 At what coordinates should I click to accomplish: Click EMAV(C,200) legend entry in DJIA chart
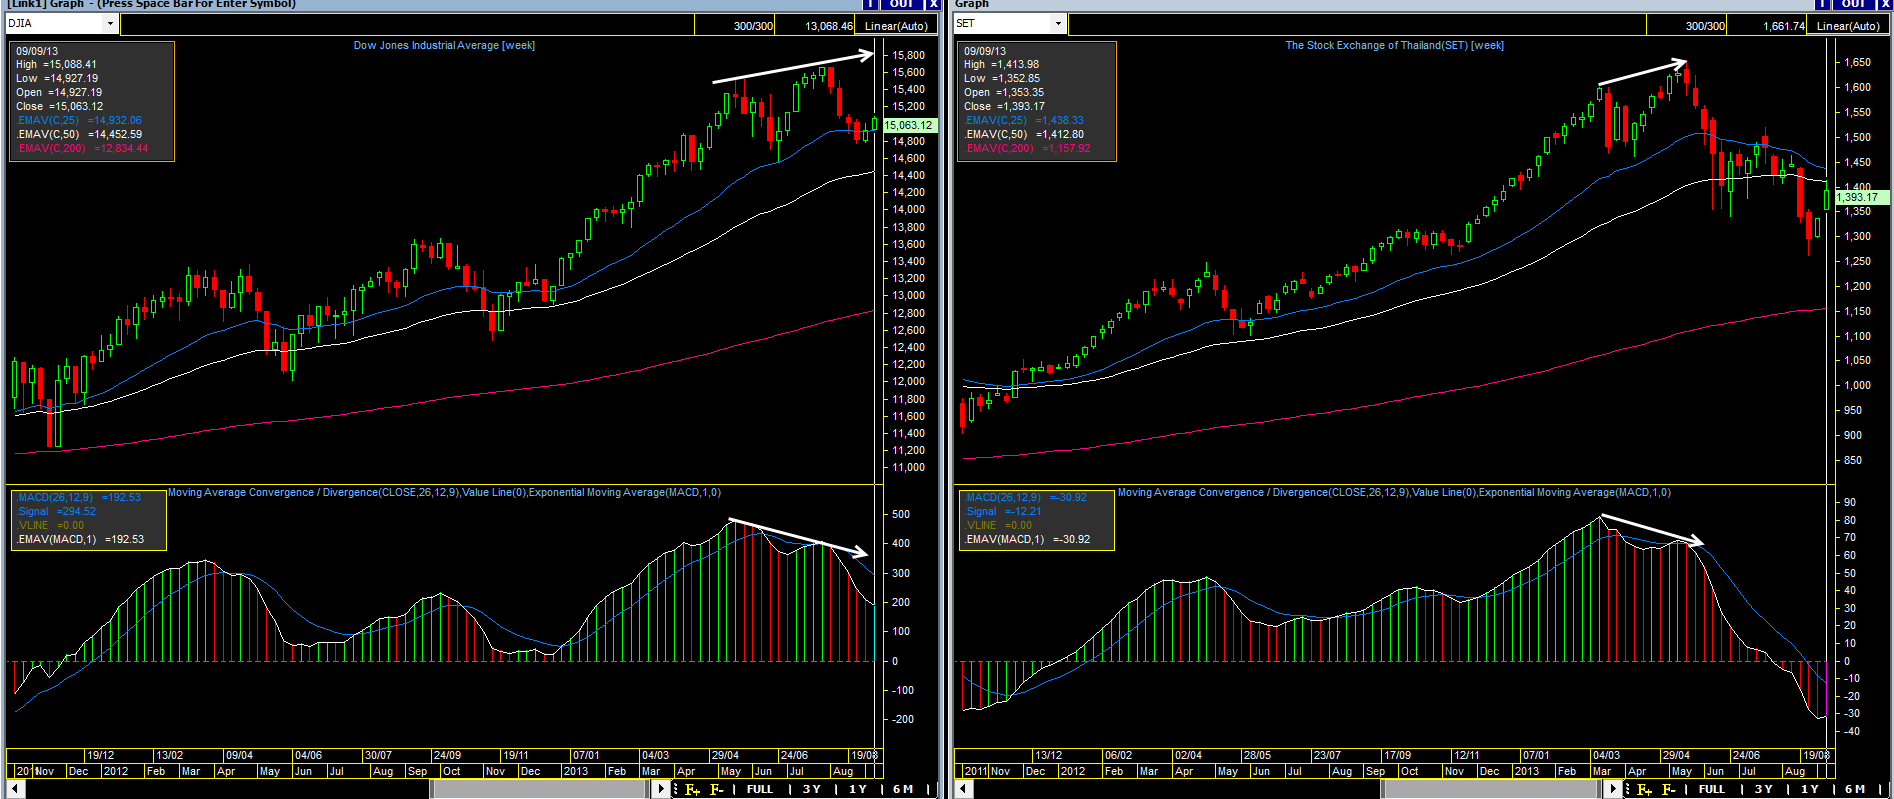[82, 148]
